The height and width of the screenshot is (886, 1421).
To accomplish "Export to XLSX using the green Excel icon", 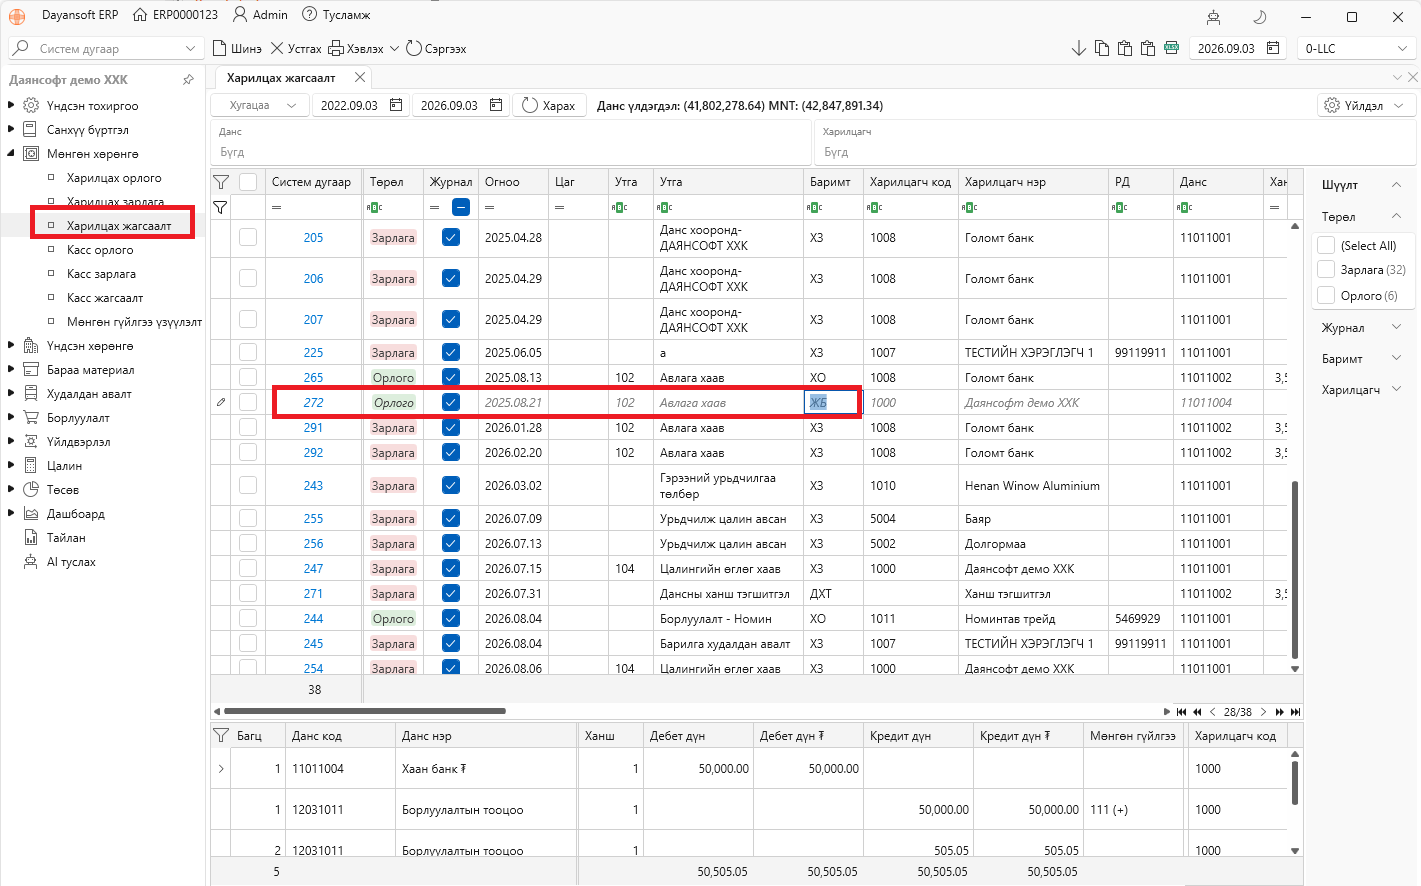I will click(1171, 48).
